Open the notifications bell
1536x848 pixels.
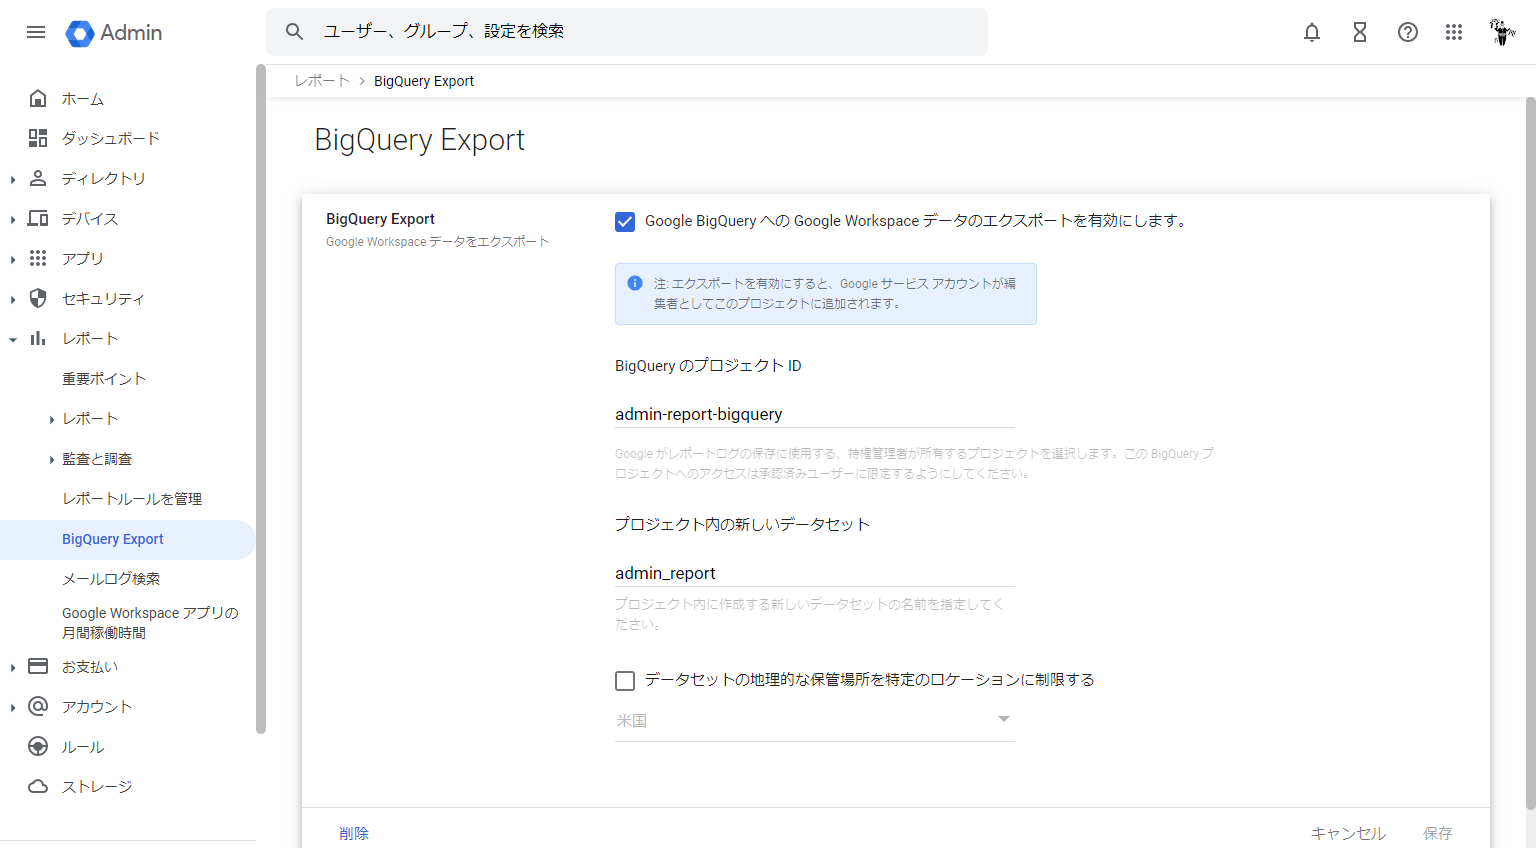point(1312,32)
